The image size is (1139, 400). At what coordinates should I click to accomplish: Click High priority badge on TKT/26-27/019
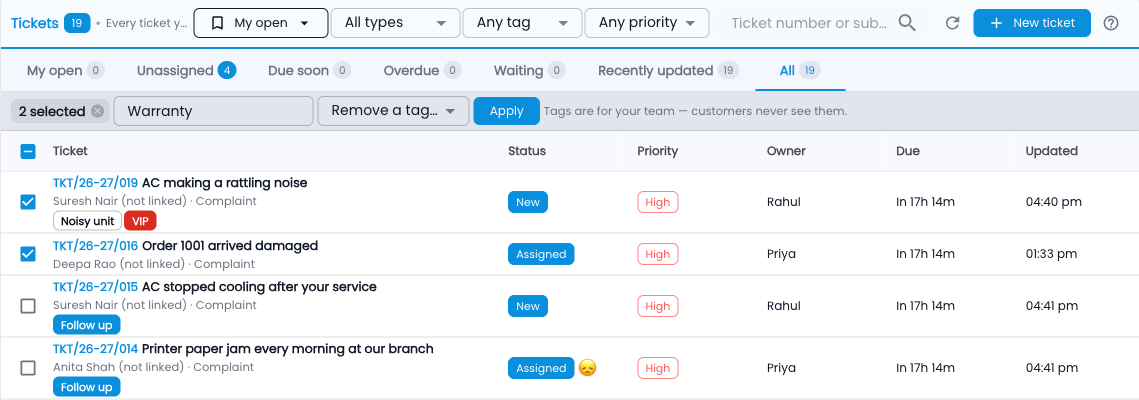coord(657,203)
